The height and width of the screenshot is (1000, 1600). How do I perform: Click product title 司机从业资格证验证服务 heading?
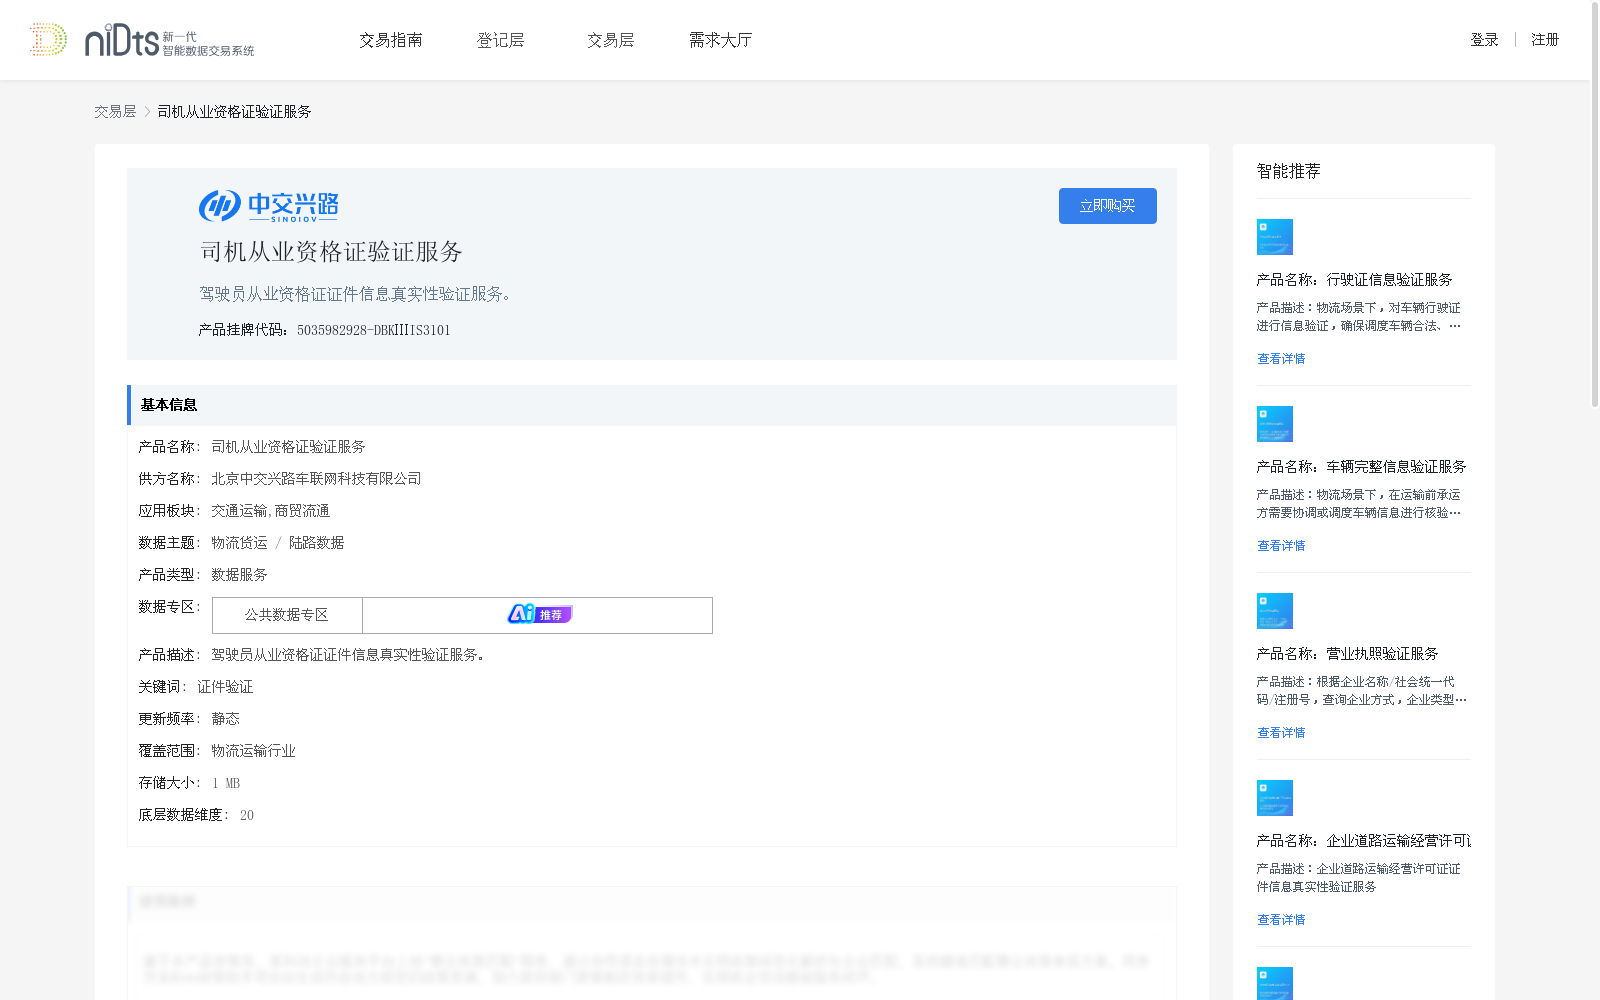click(331, 252)
